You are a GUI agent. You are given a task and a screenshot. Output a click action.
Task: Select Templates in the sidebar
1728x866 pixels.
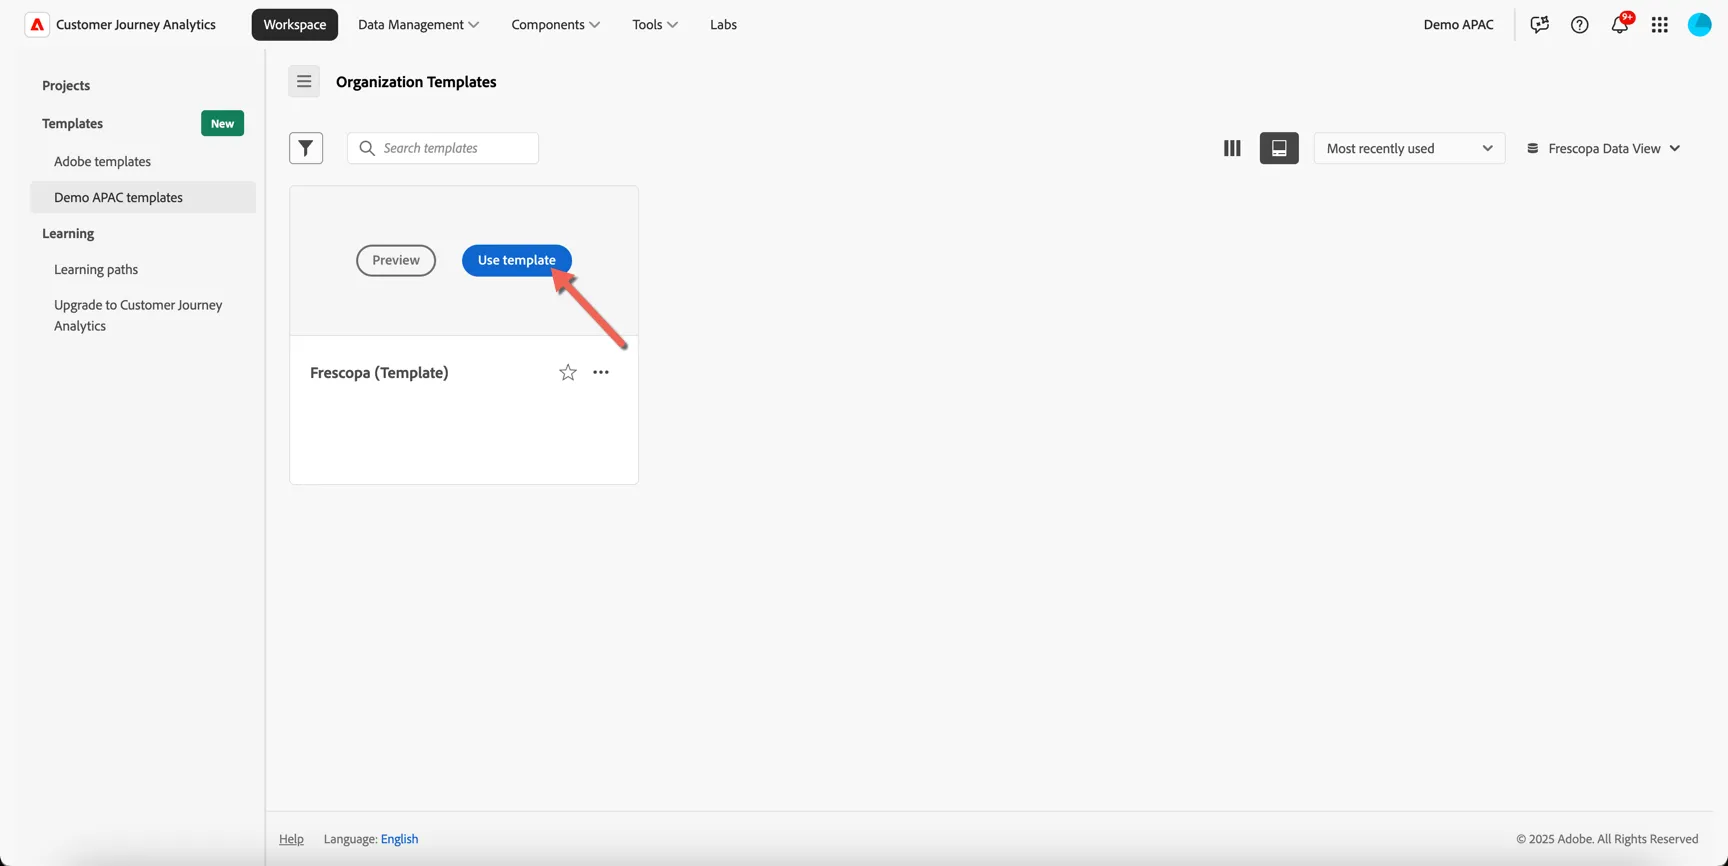[73, 124]
